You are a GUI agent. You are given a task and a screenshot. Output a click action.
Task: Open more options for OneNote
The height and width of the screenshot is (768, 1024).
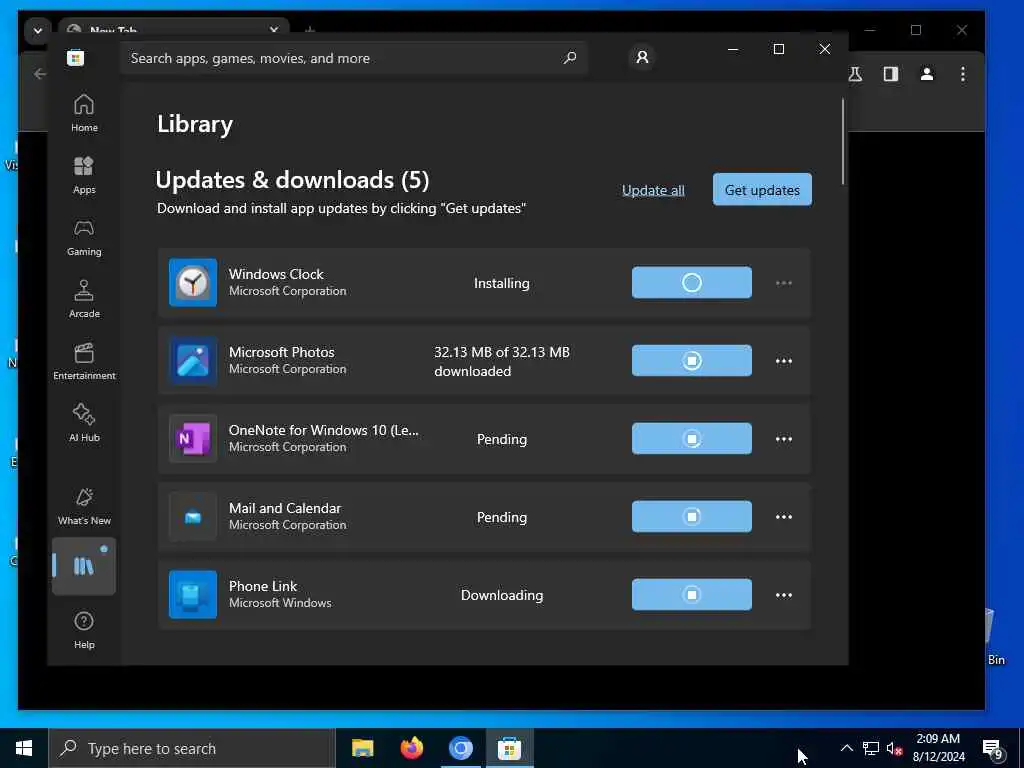coord(784,439)
